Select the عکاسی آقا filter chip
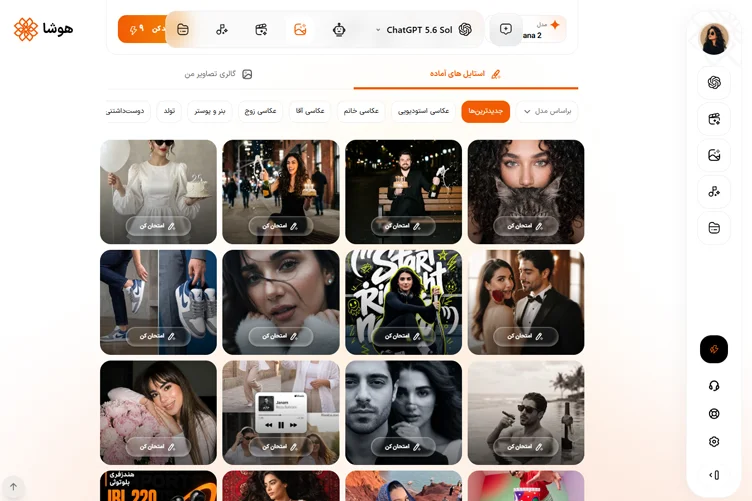Screen dimensions: 752x501 tap(310, 111)
